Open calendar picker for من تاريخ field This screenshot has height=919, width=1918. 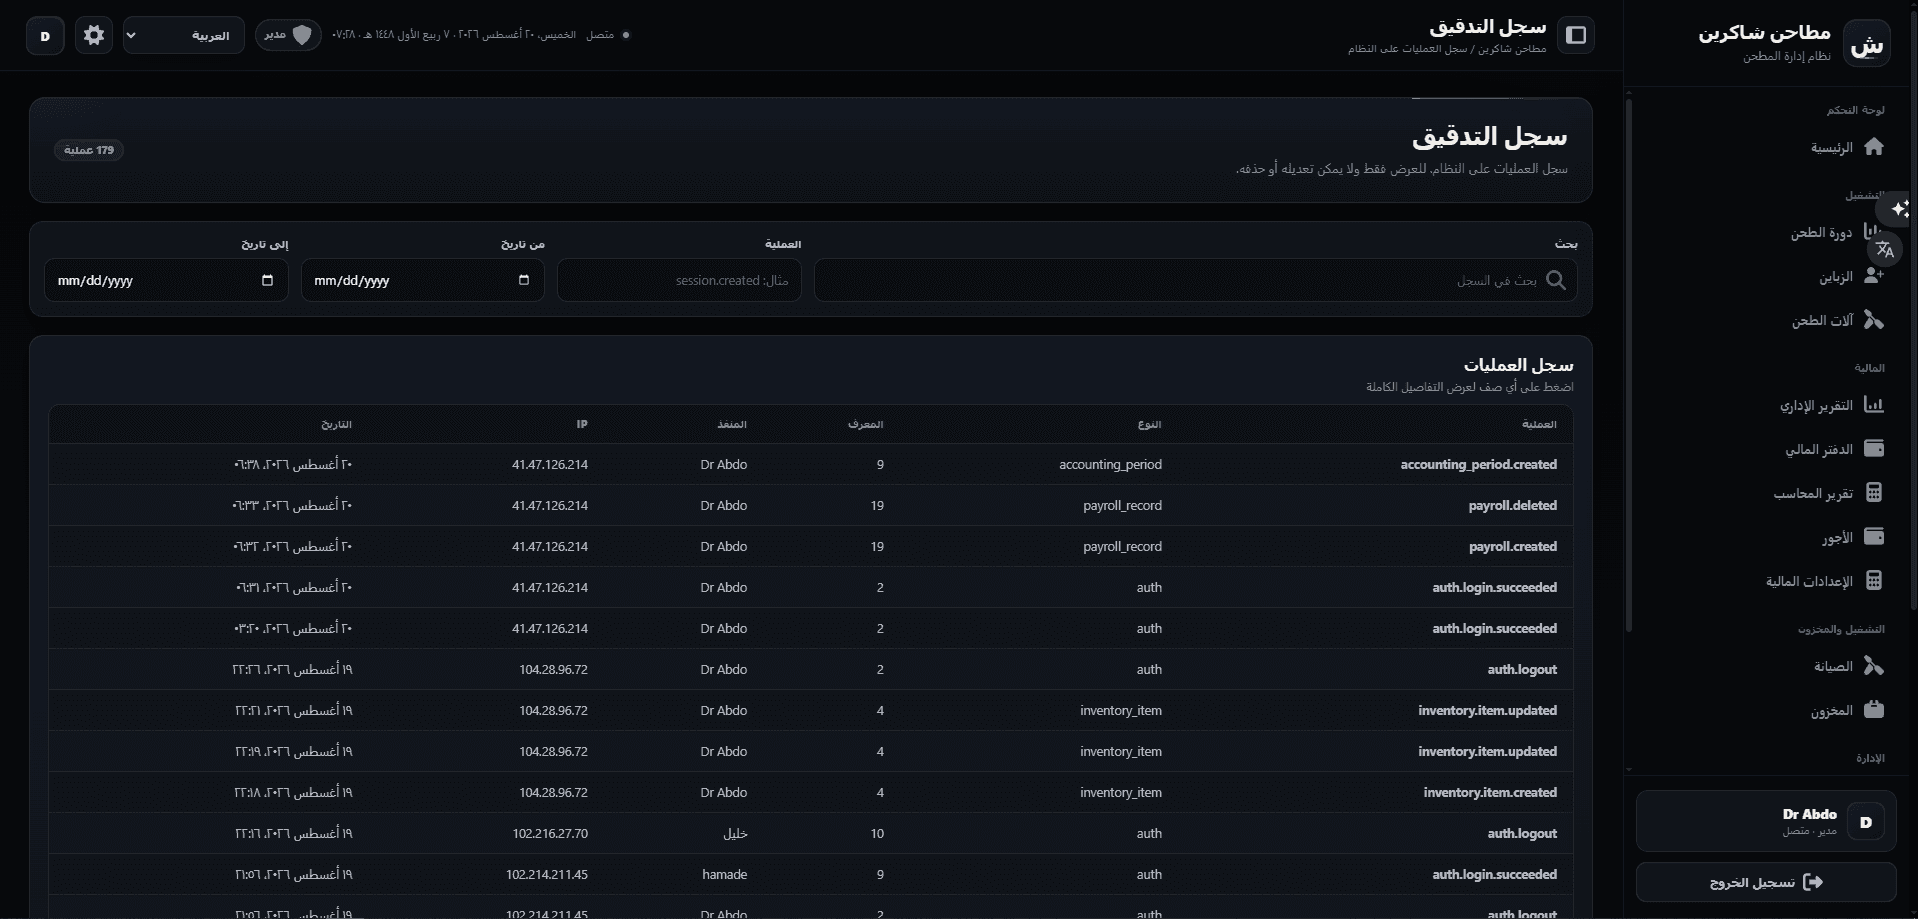[523, 280]
